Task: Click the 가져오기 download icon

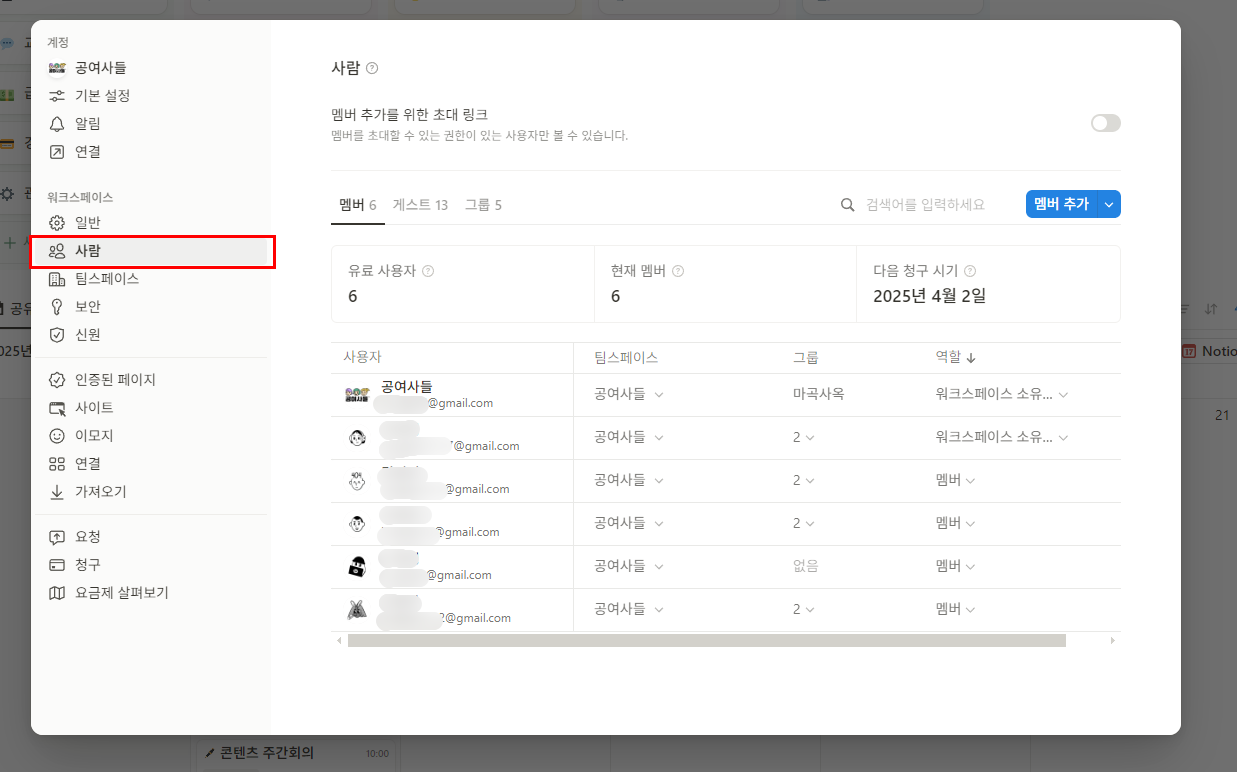Action: point(57,492)
